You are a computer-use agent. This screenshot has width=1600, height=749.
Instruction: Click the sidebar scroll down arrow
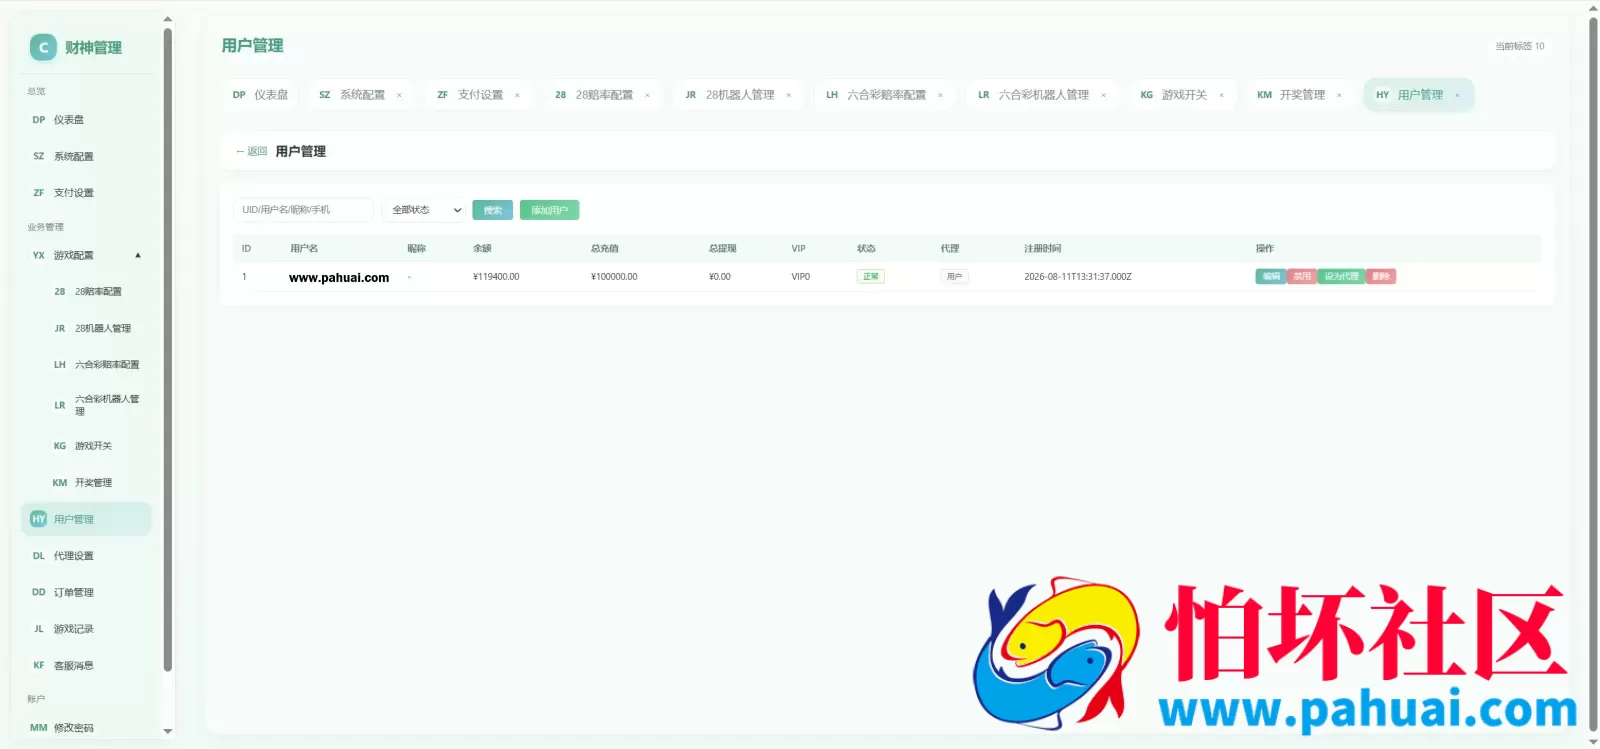pos(167,731)
